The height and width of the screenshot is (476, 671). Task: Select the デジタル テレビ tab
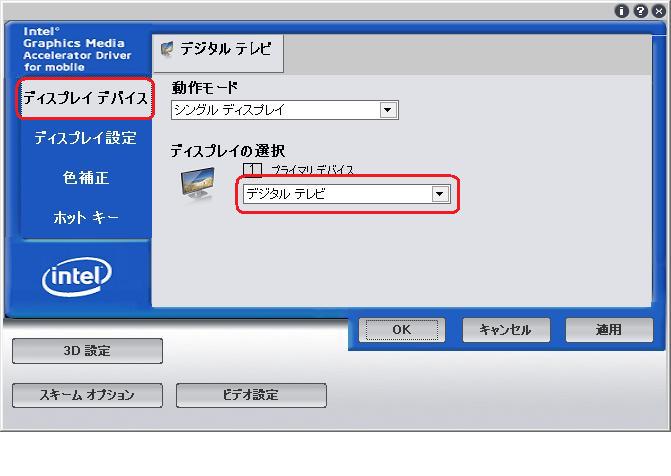[218, 53]
